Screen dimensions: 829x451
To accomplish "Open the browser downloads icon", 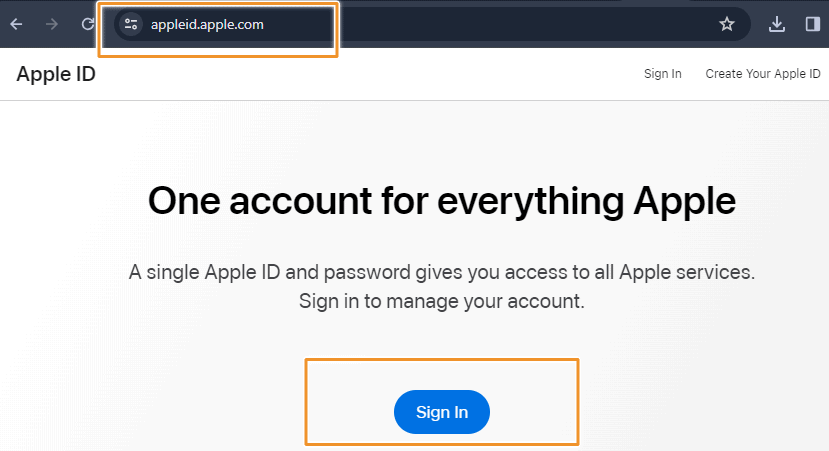I will (777, 24).
